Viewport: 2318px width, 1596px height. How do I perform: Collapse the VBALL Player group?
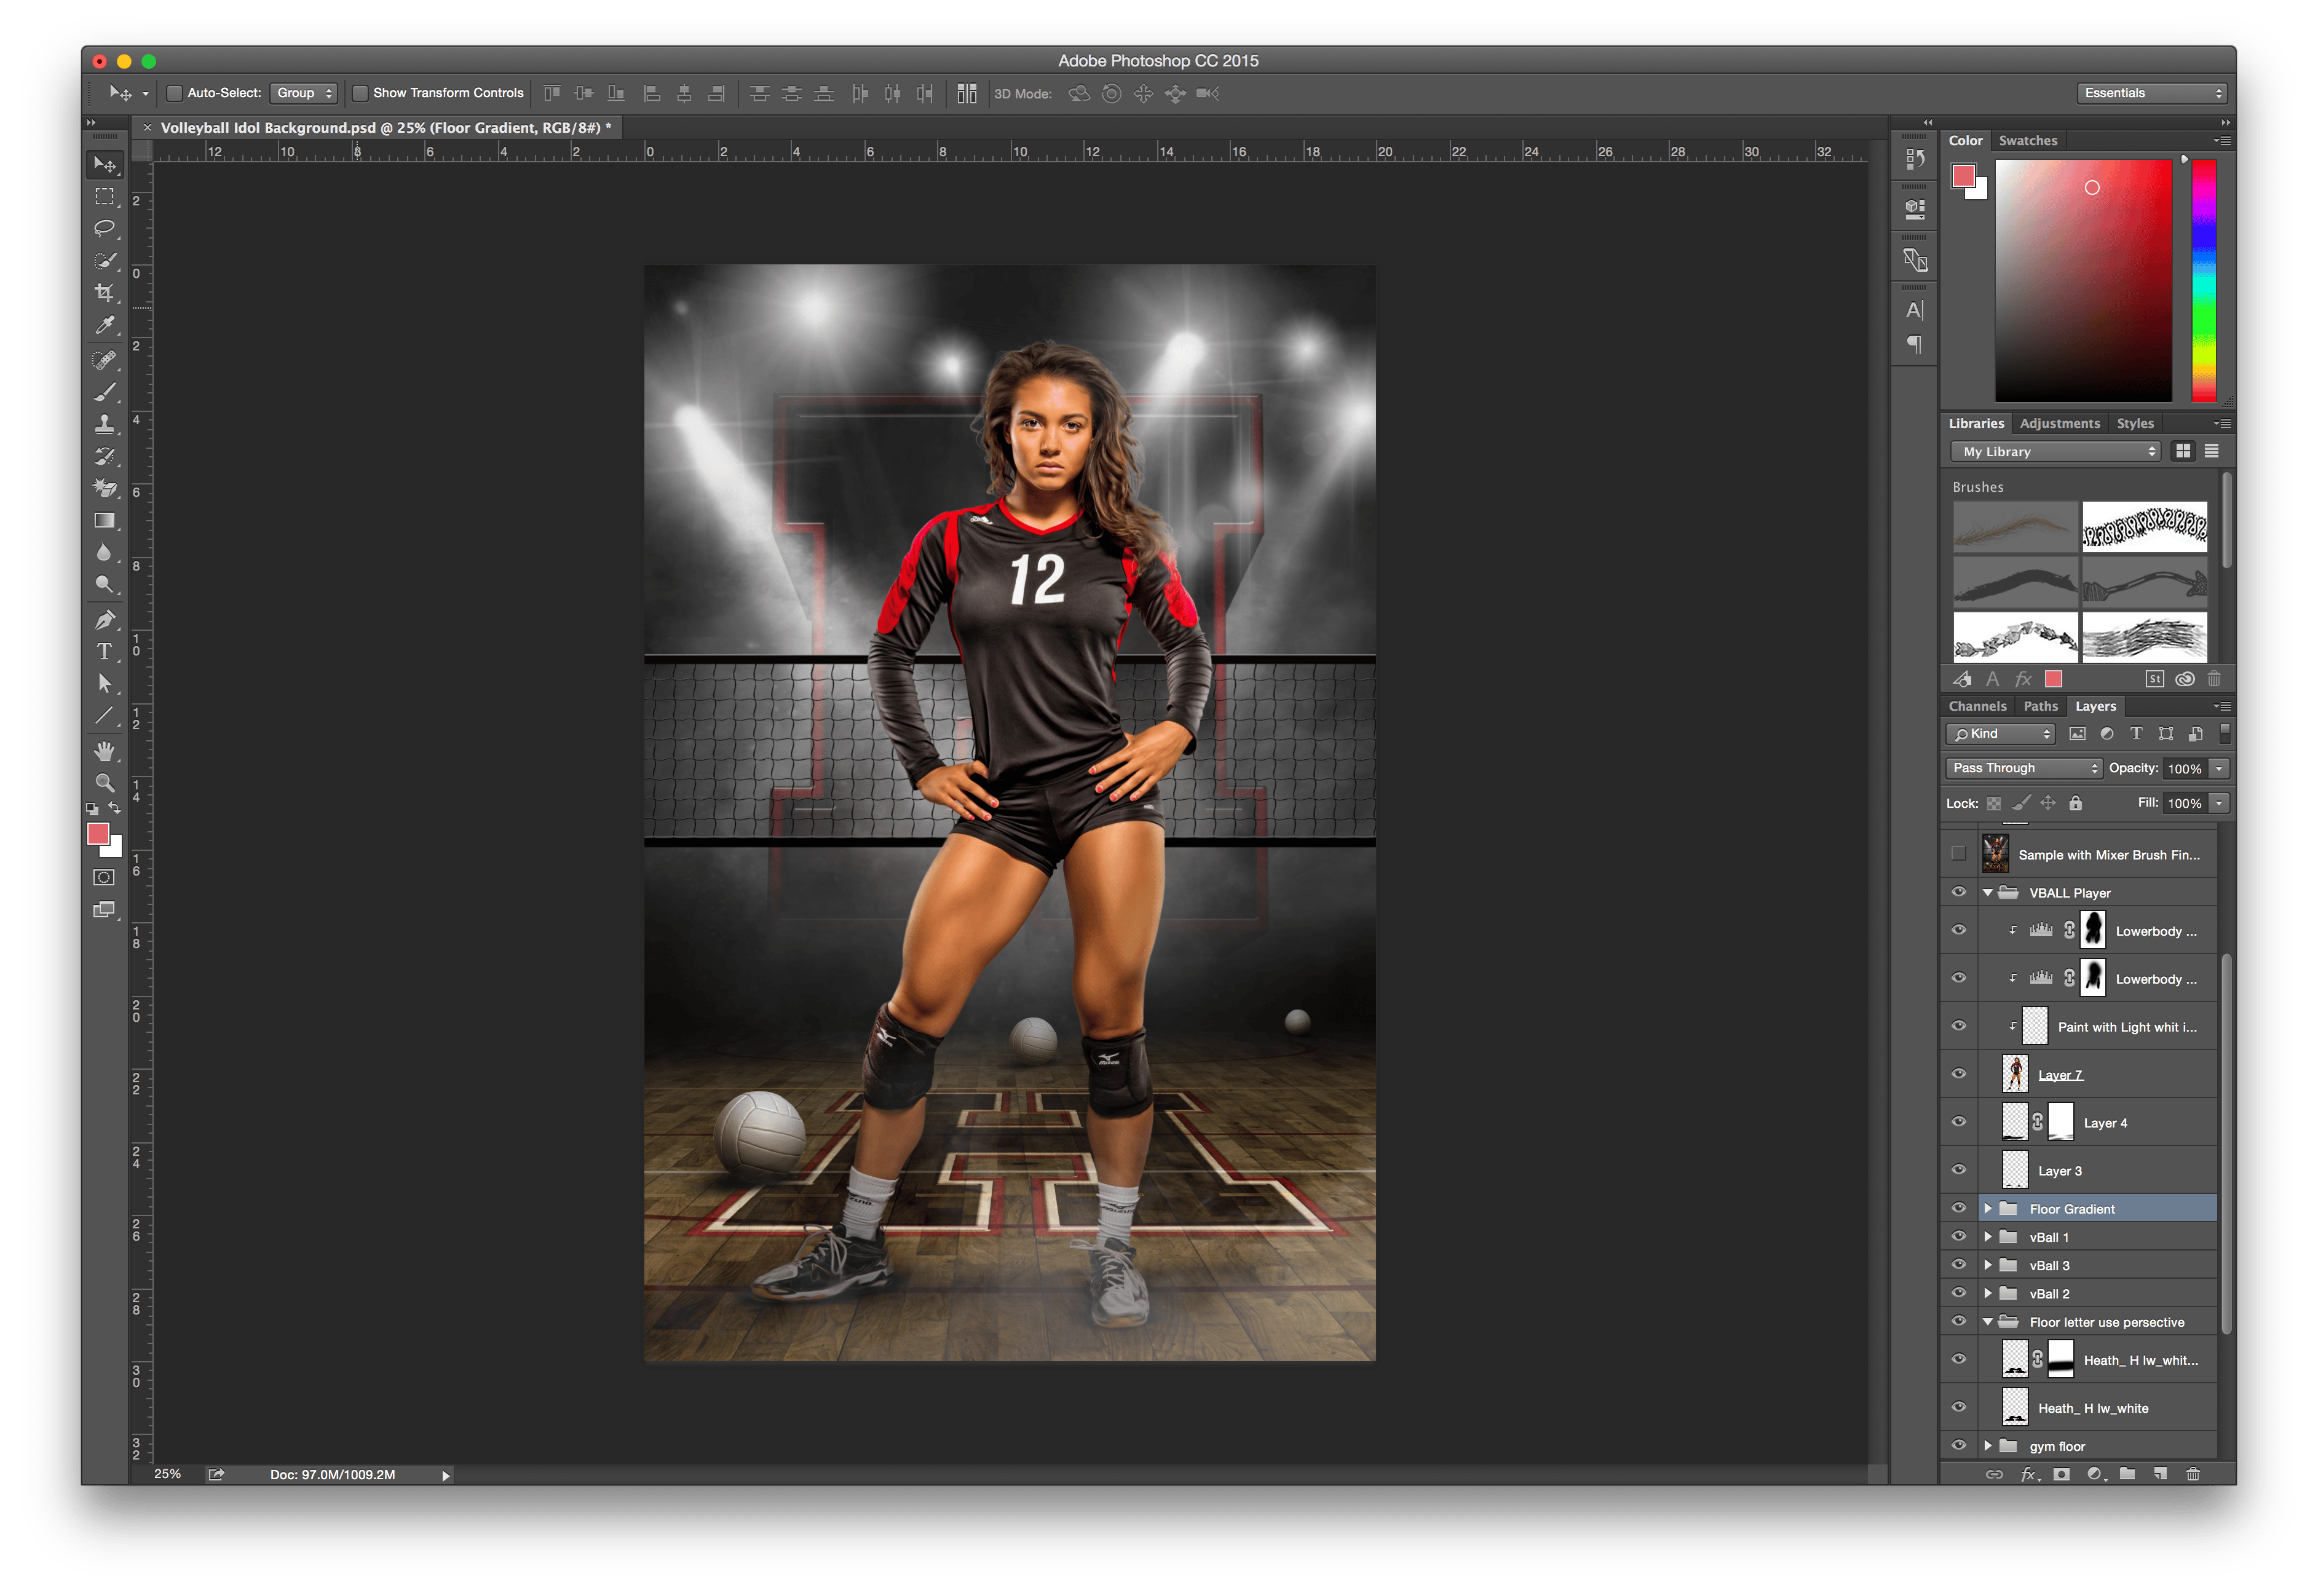1988,893
